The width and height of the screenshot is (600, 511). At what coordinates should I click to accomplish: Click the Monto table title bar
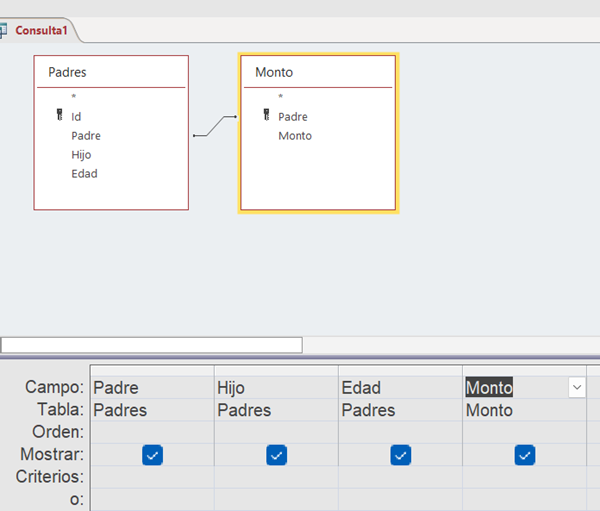[x=318, y=72]
